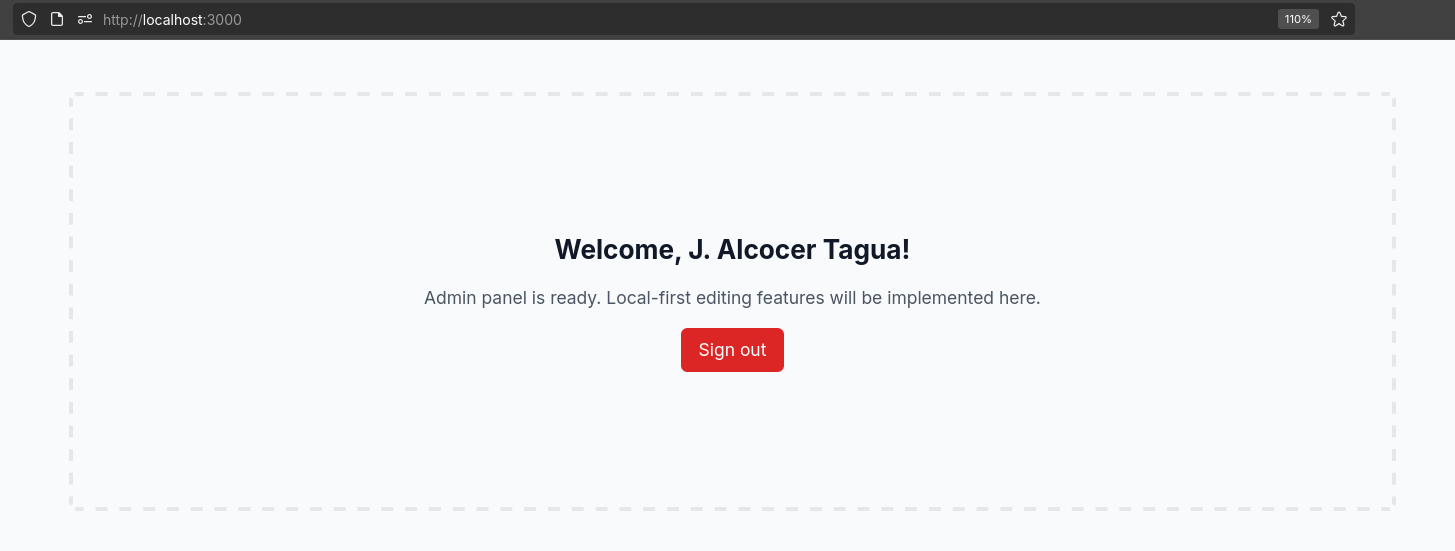Open the tracking protection shield icon
The height and width of the screenshot is (551, 1455).
pos(29,19)
